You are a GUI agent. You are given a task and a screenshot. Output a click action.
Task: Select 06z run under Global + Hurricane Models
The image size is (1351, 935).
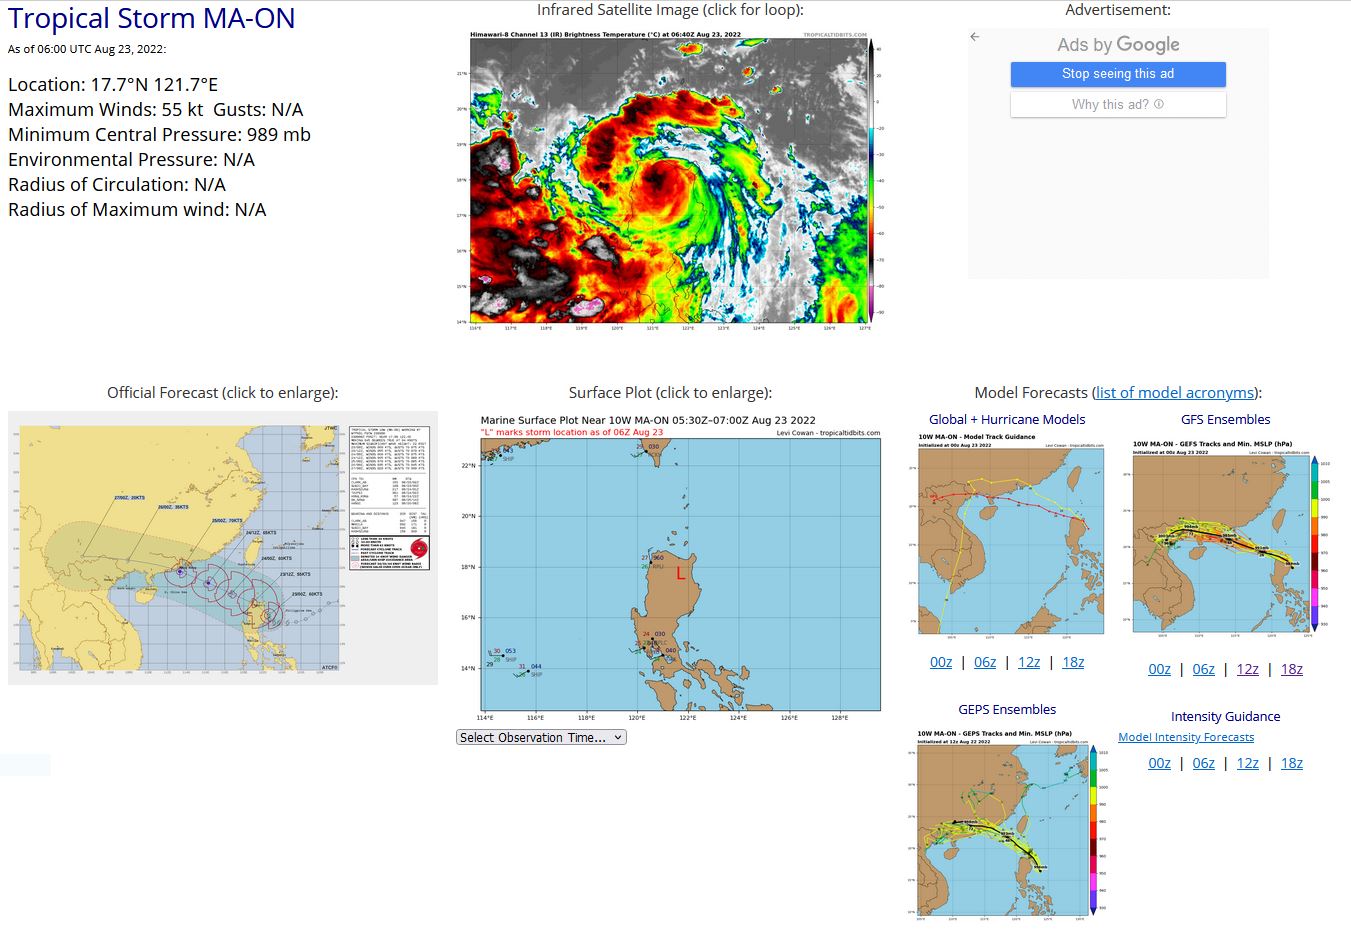(x=985, y=663)
